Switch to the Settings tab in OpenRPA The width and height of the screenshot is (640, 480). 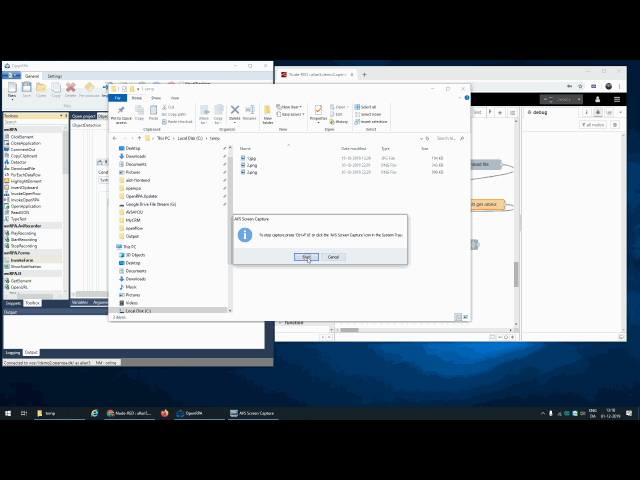[55, 76]
